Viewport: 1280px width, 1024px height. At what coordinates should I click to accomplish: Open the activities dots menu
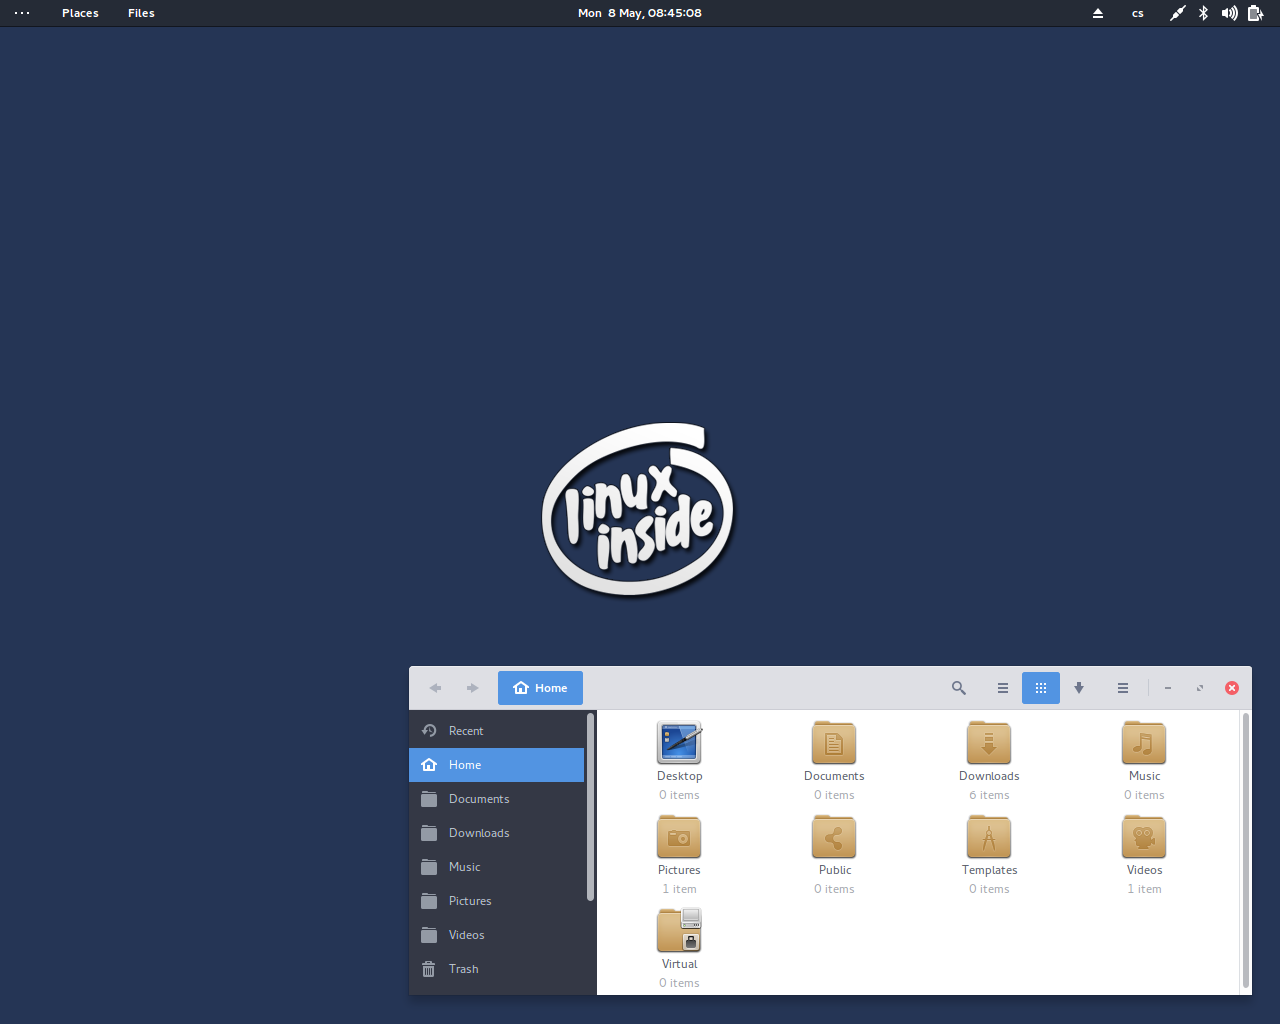(22, 13)
